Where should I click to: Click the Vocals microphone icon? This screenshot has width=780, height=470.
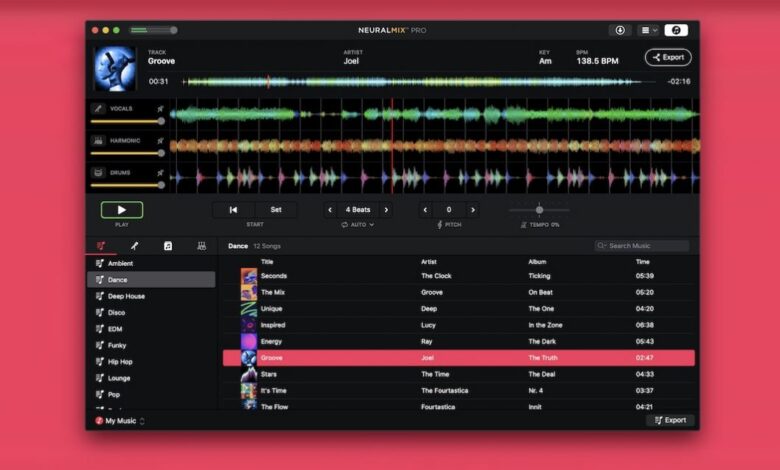point(98,108)
